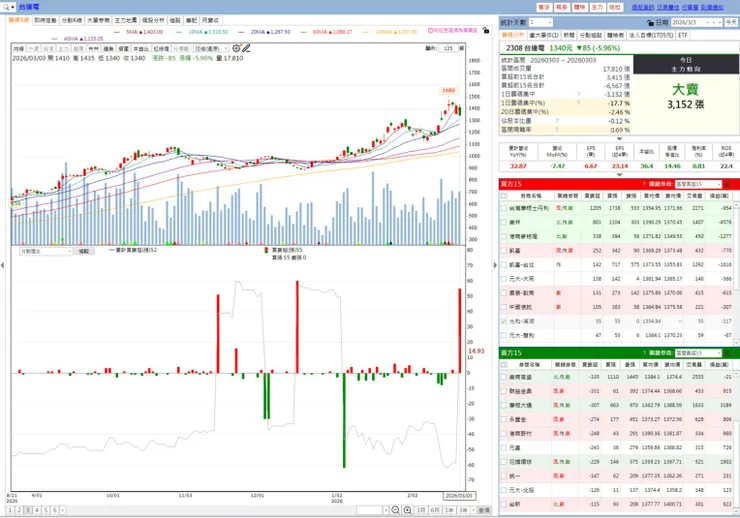Open the 新聞 tab in right panel

point(569,35)
